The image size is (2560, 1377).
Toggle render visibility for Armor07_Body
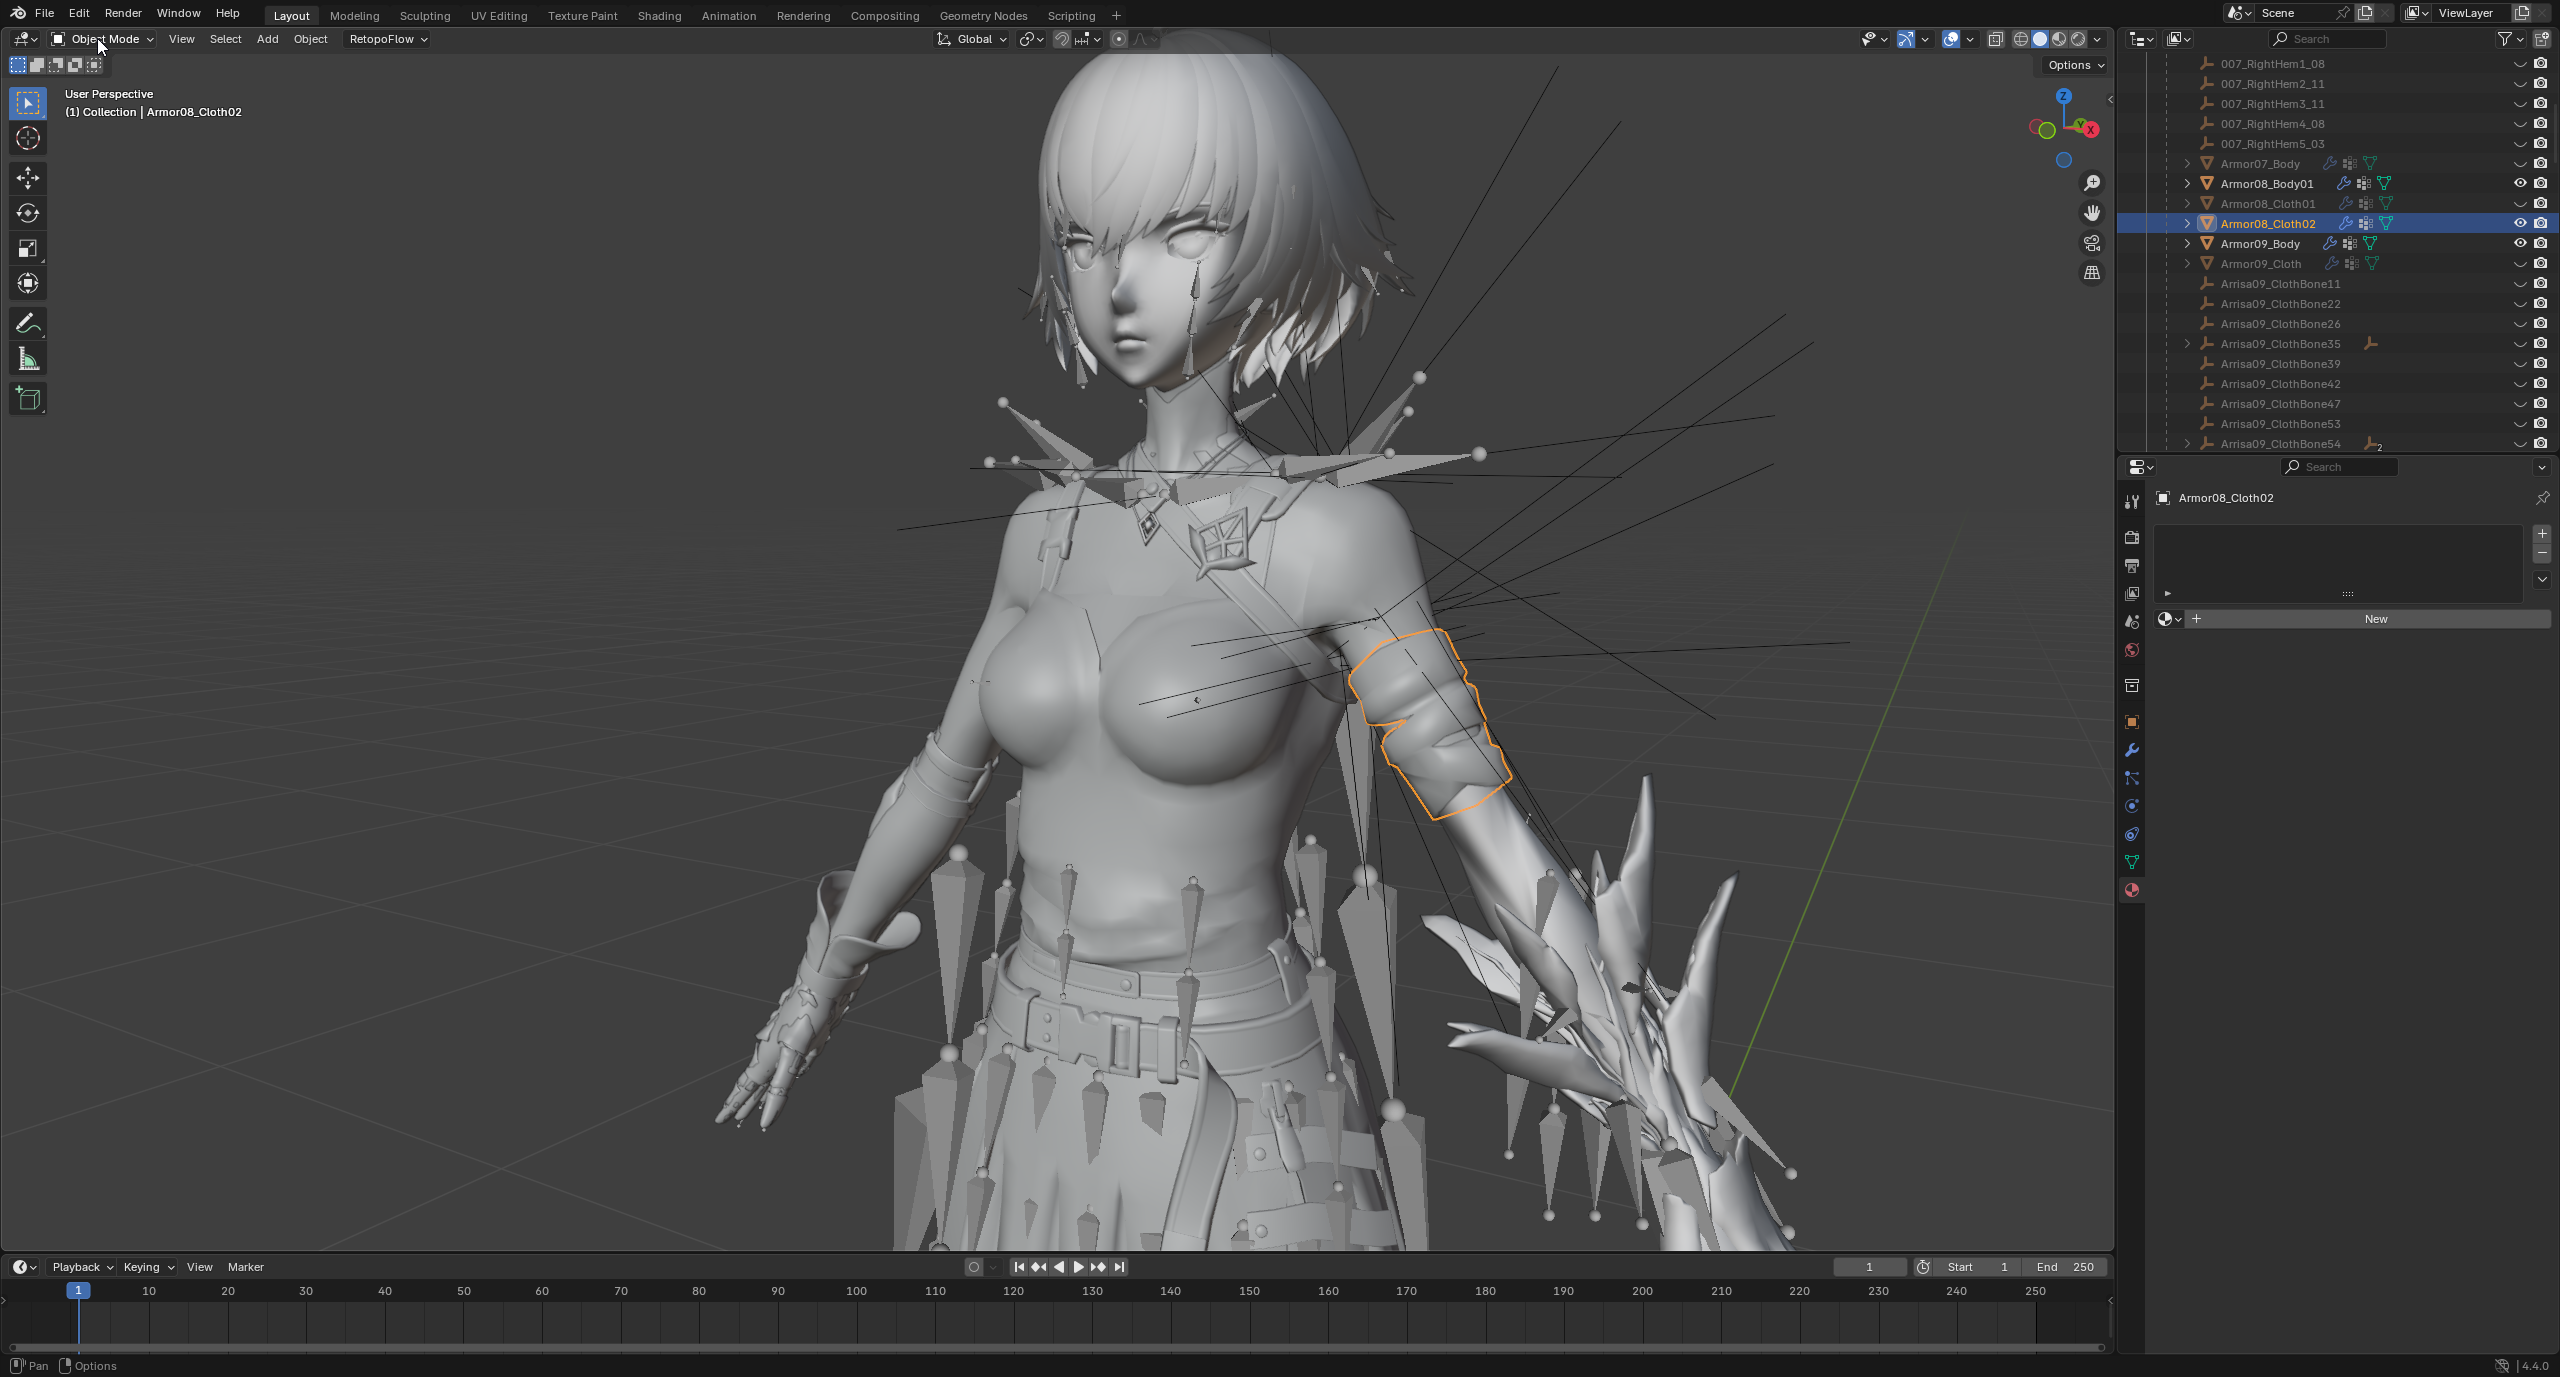point(2540,164)
